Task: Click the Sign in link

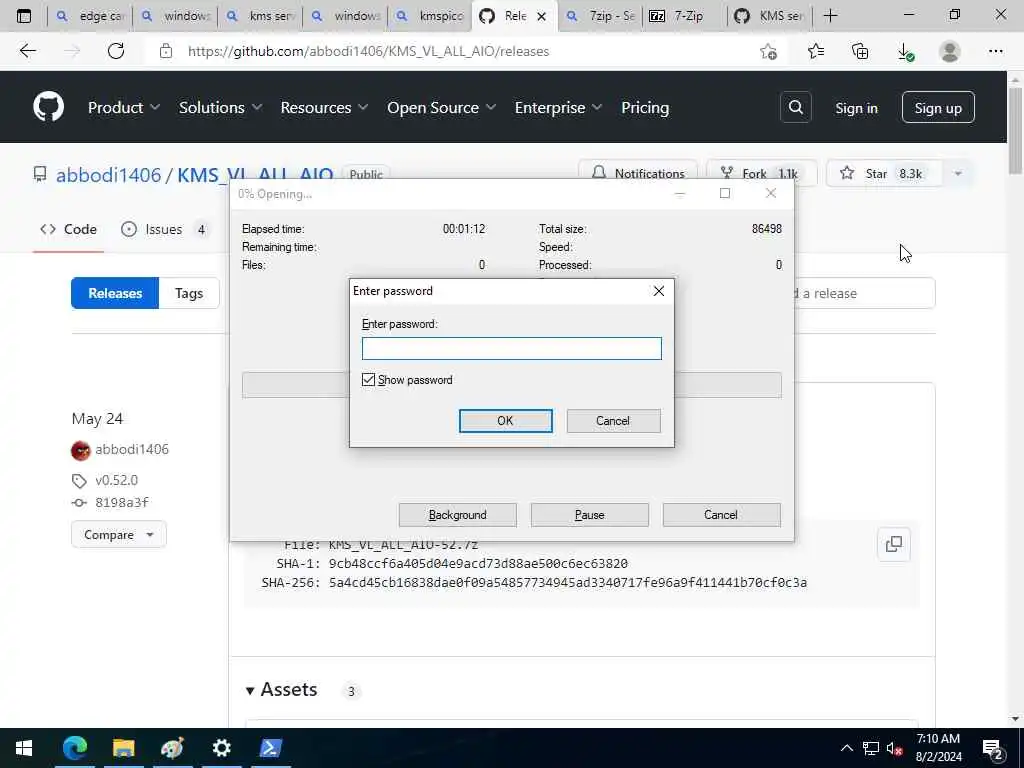Action: click(856, 108)
